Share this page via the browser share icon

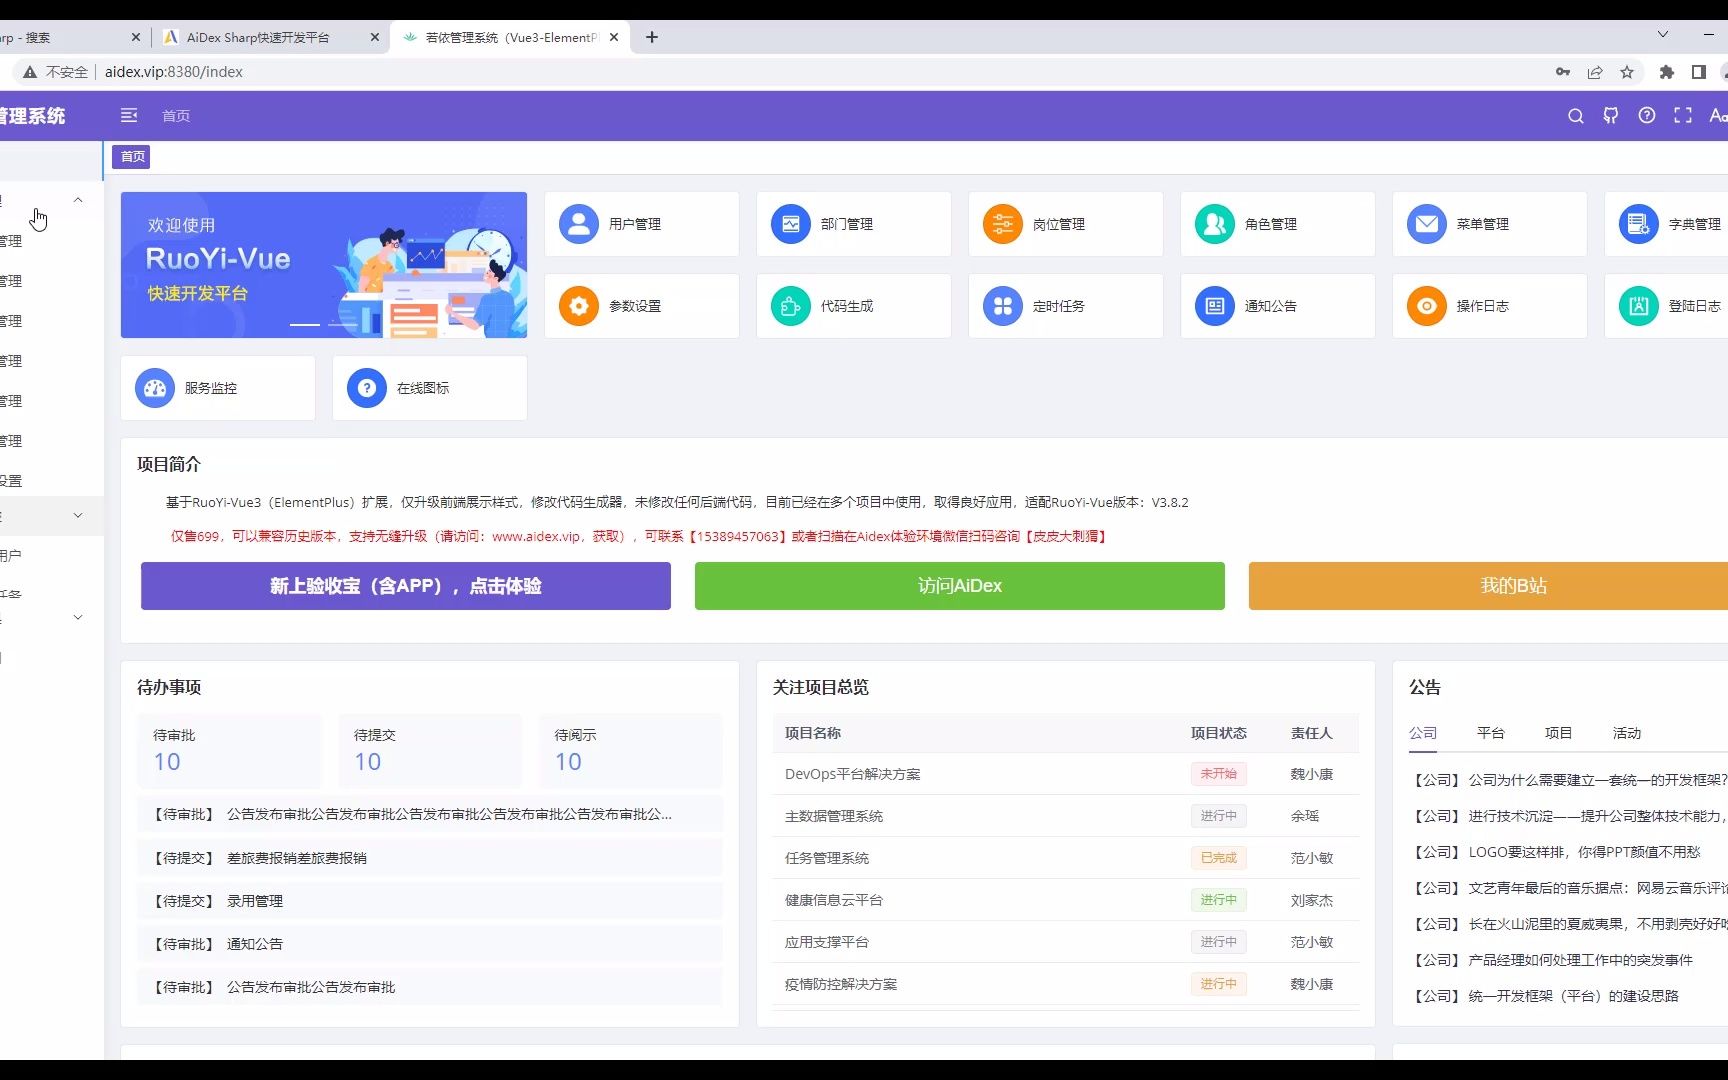click(x=1595, y=72)
